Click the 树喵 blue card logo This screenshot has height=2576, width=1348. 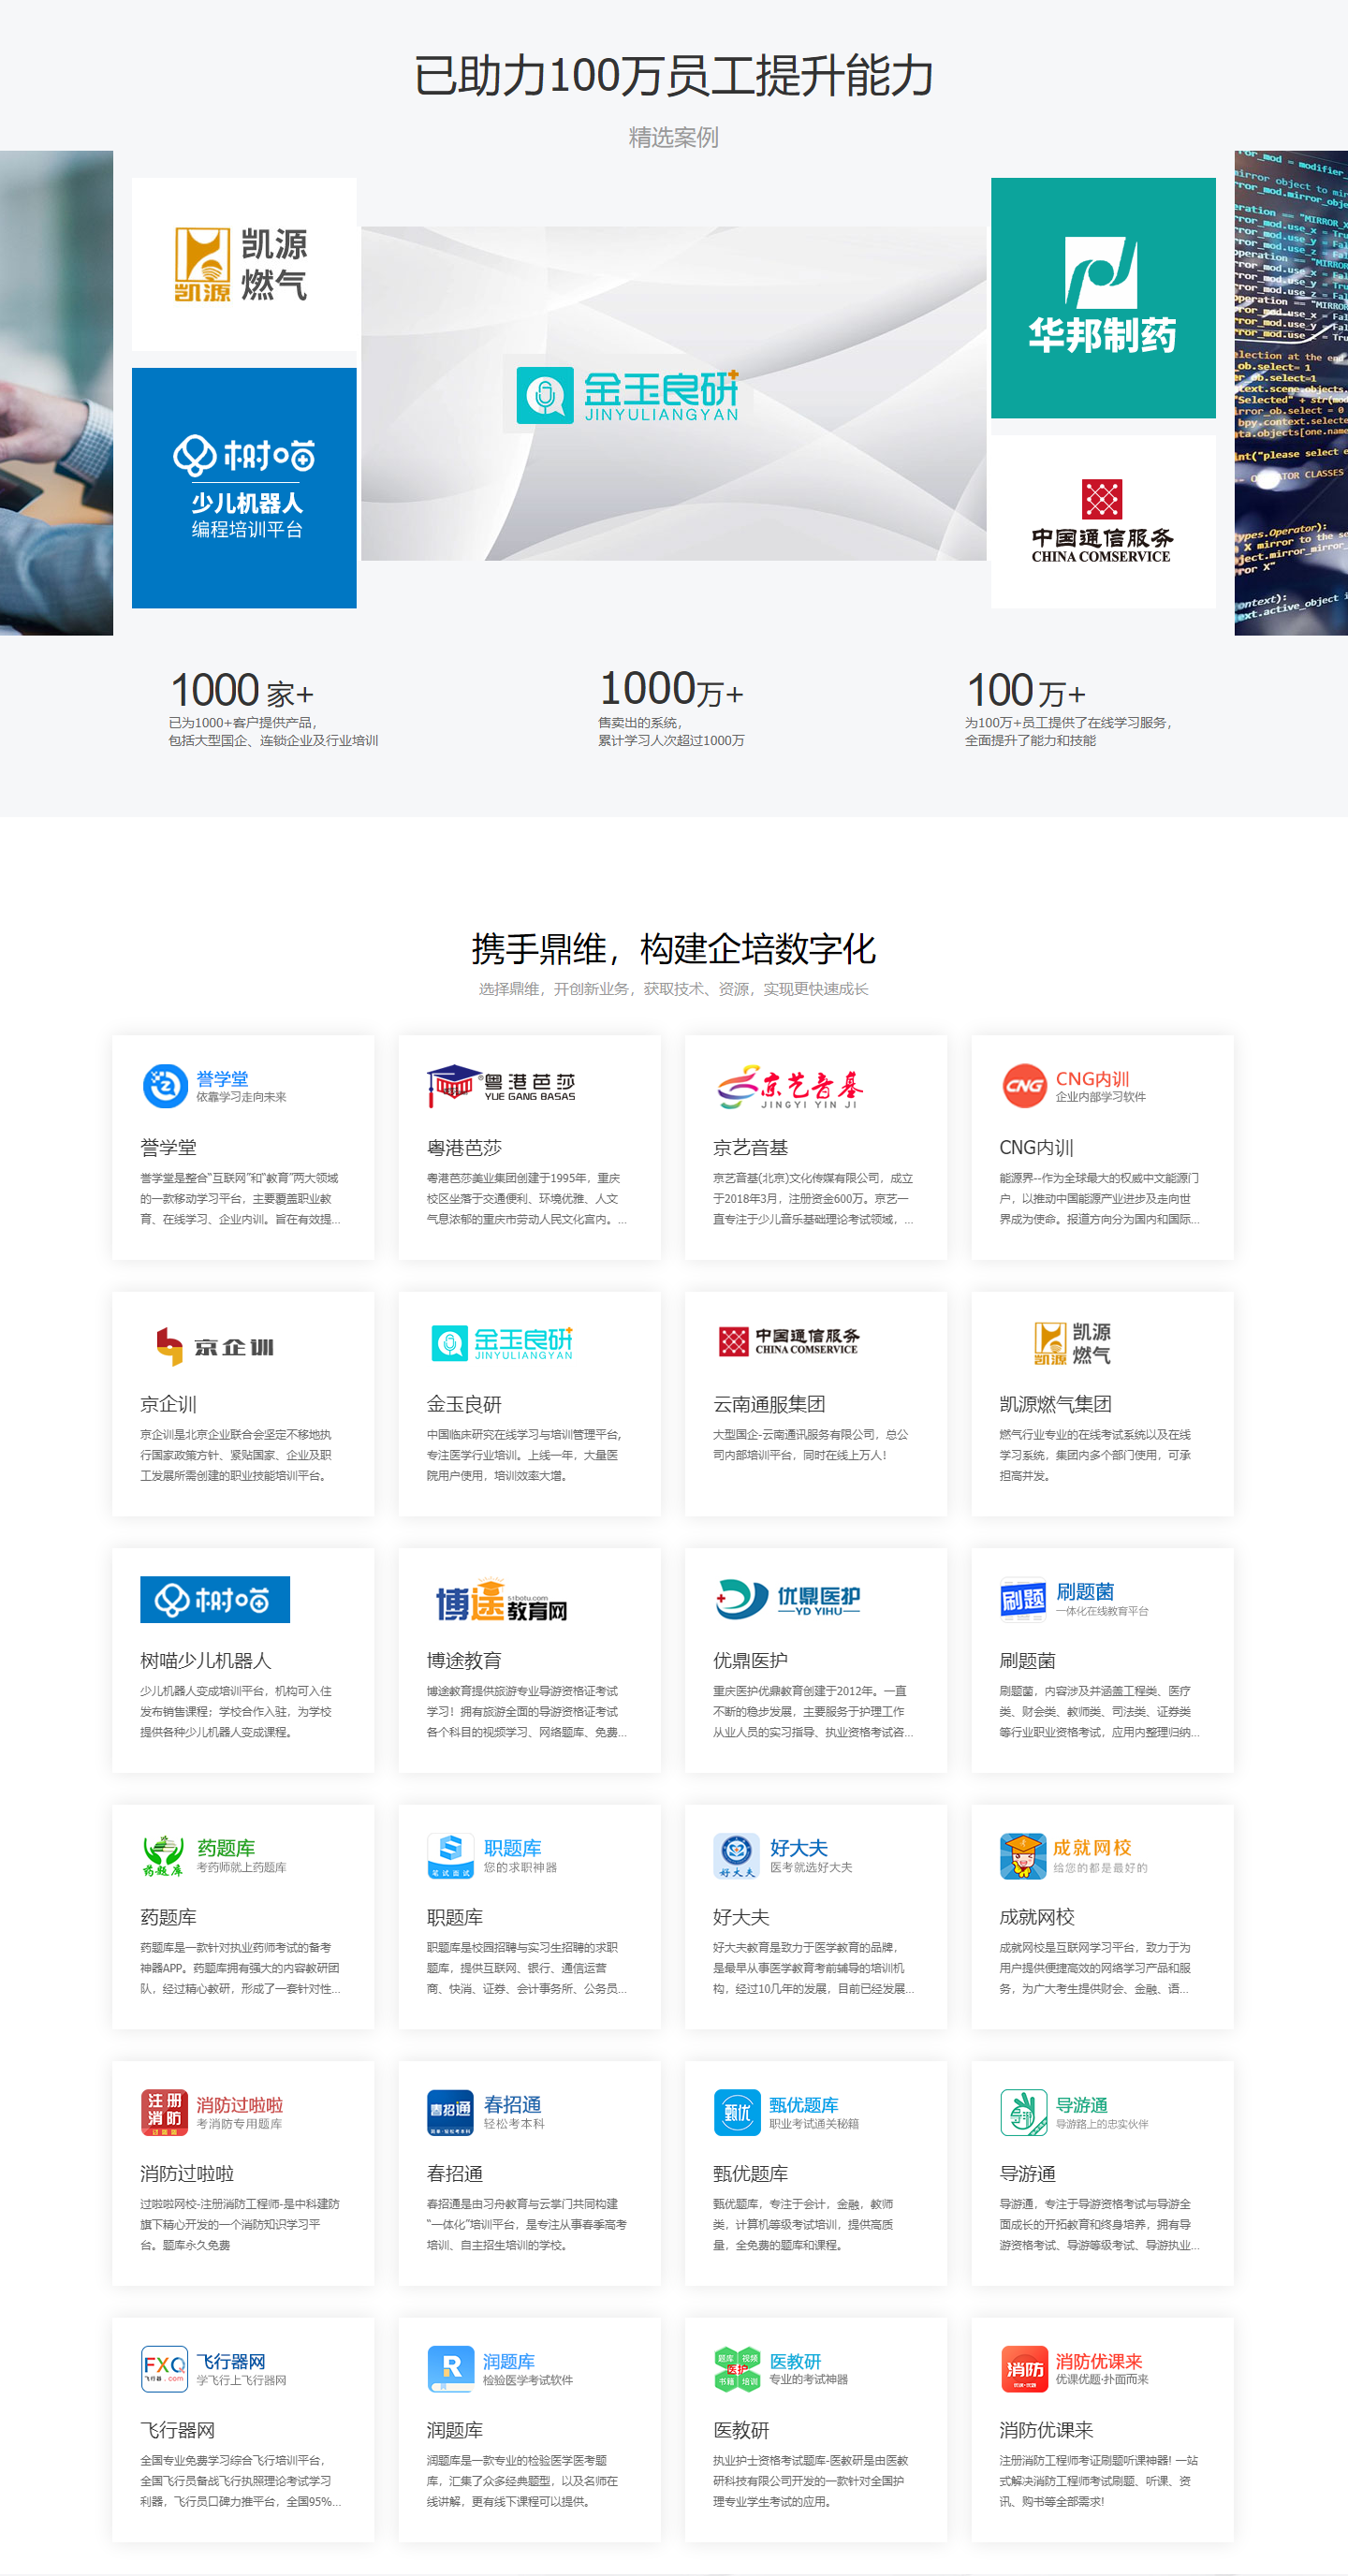[x=215, y=1600]
